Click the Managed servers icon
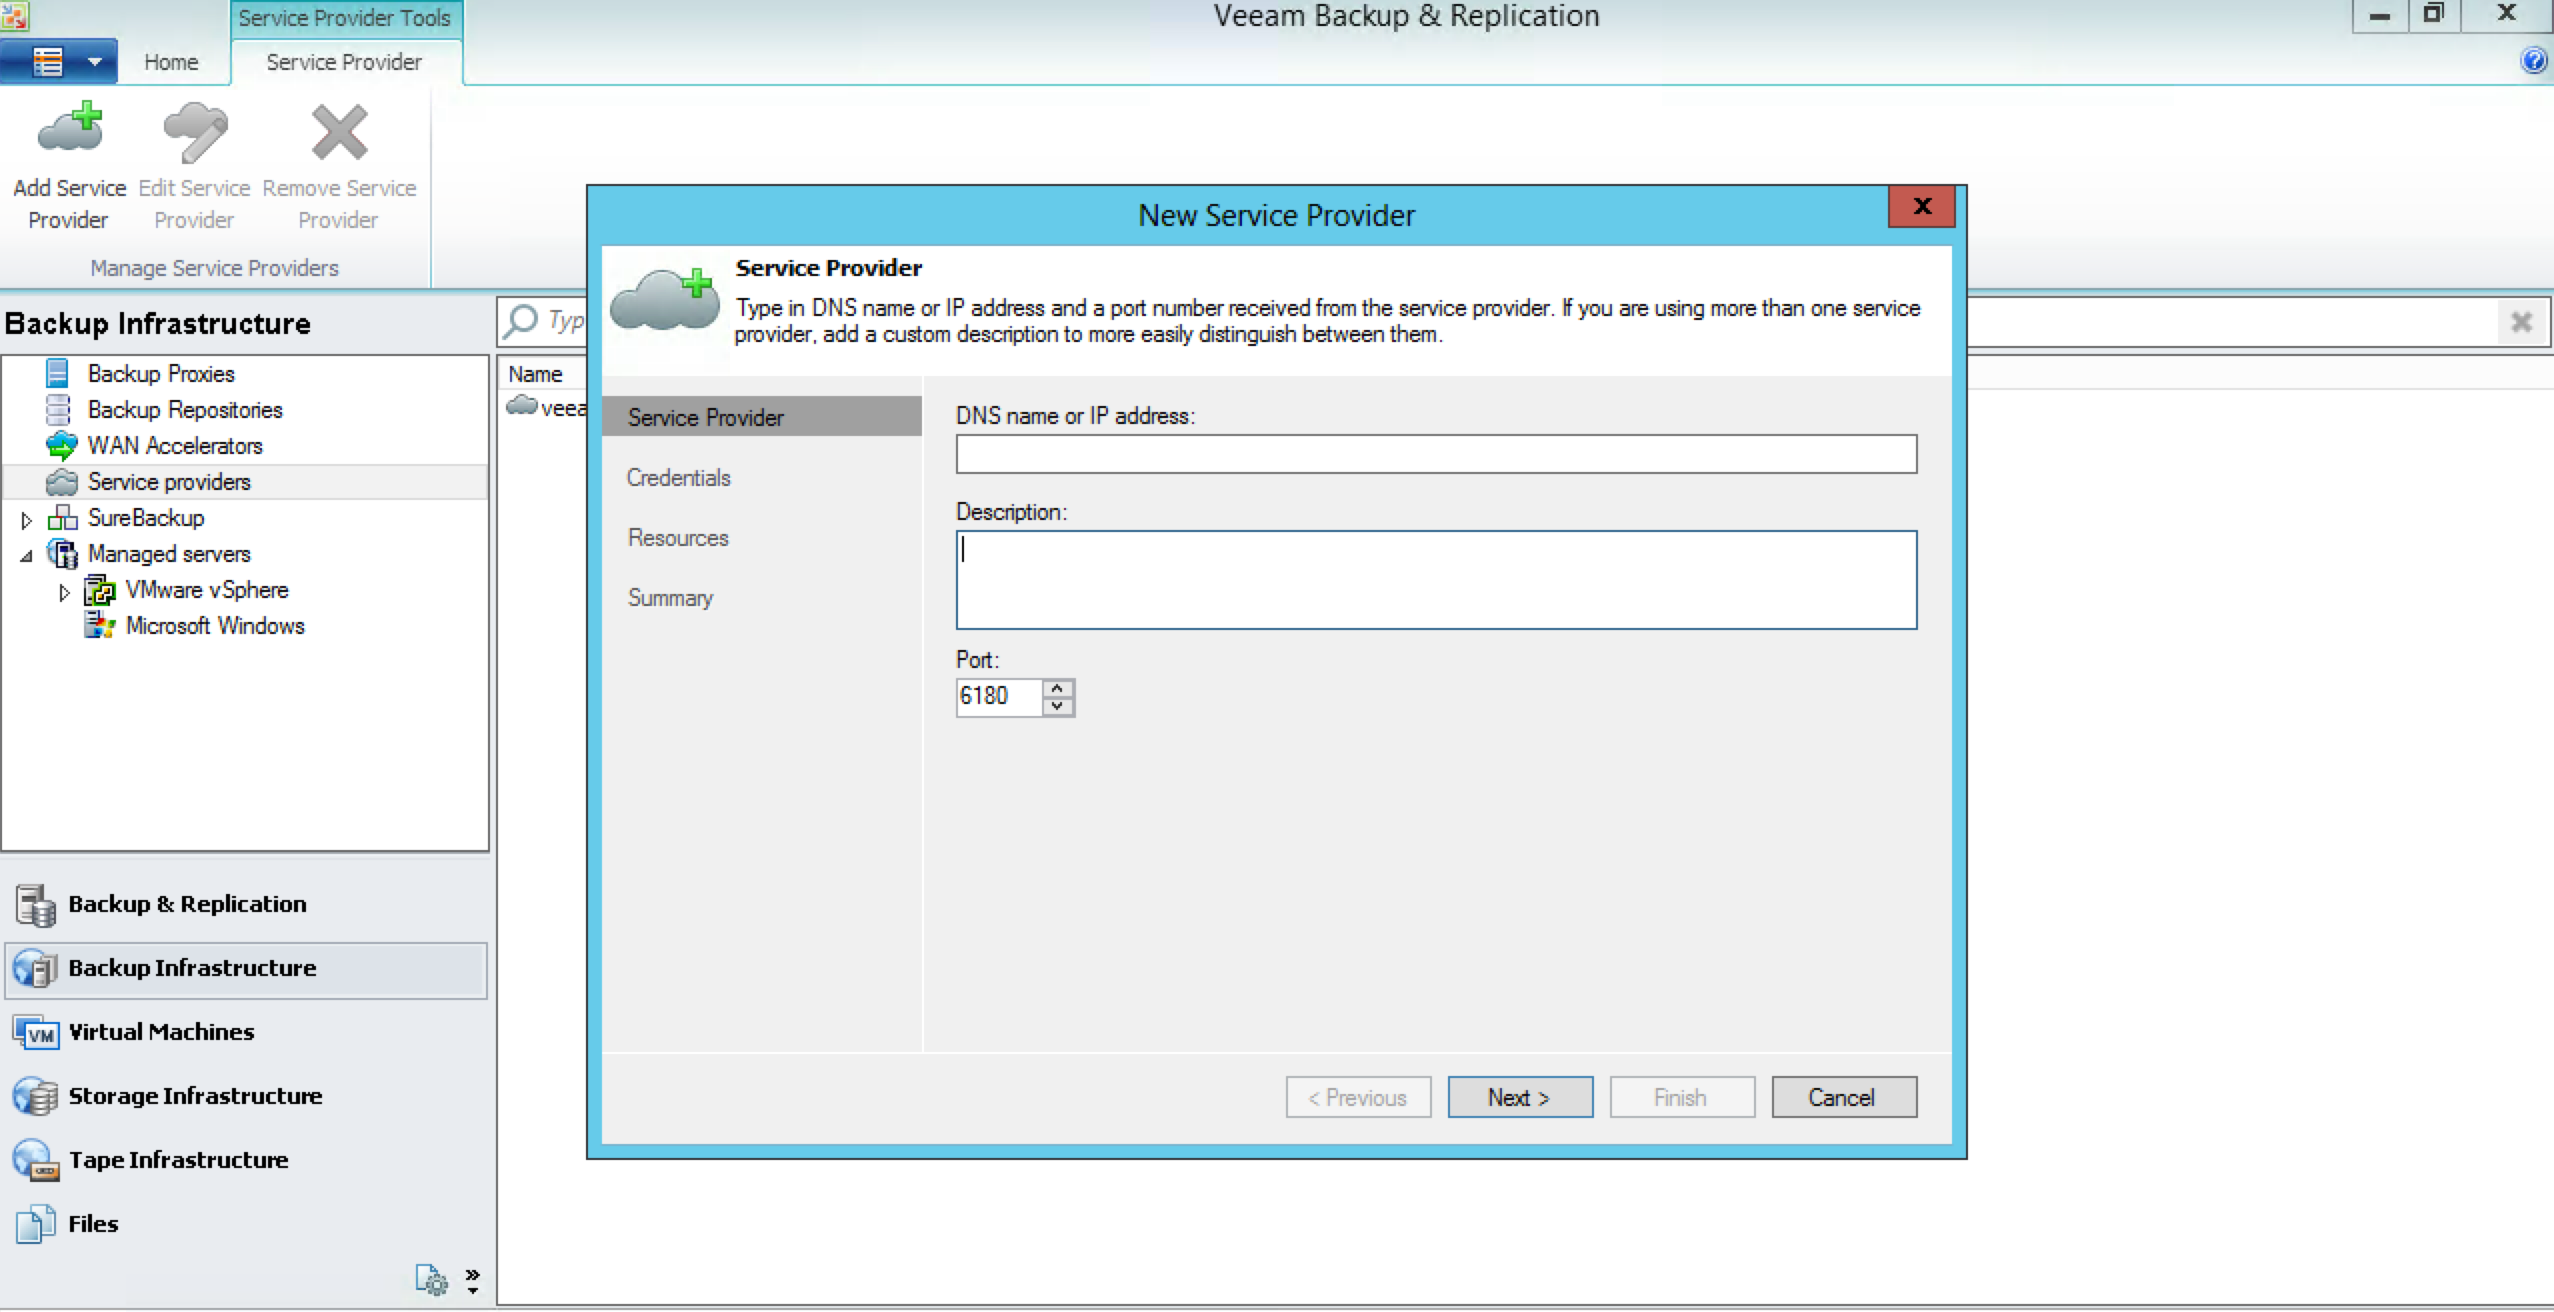The height and width of the screenshot is (1312, 2554). [62, 554]
